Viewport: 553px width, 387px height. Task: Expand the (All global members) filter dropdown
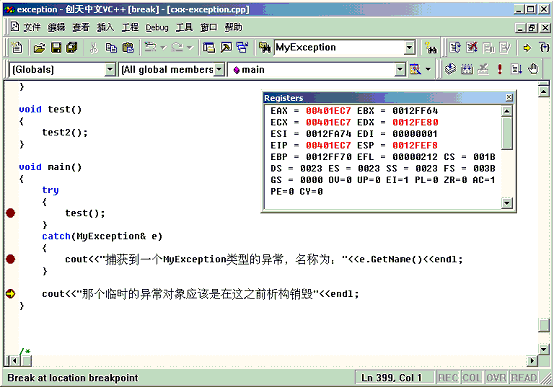[x=219, y=69]
